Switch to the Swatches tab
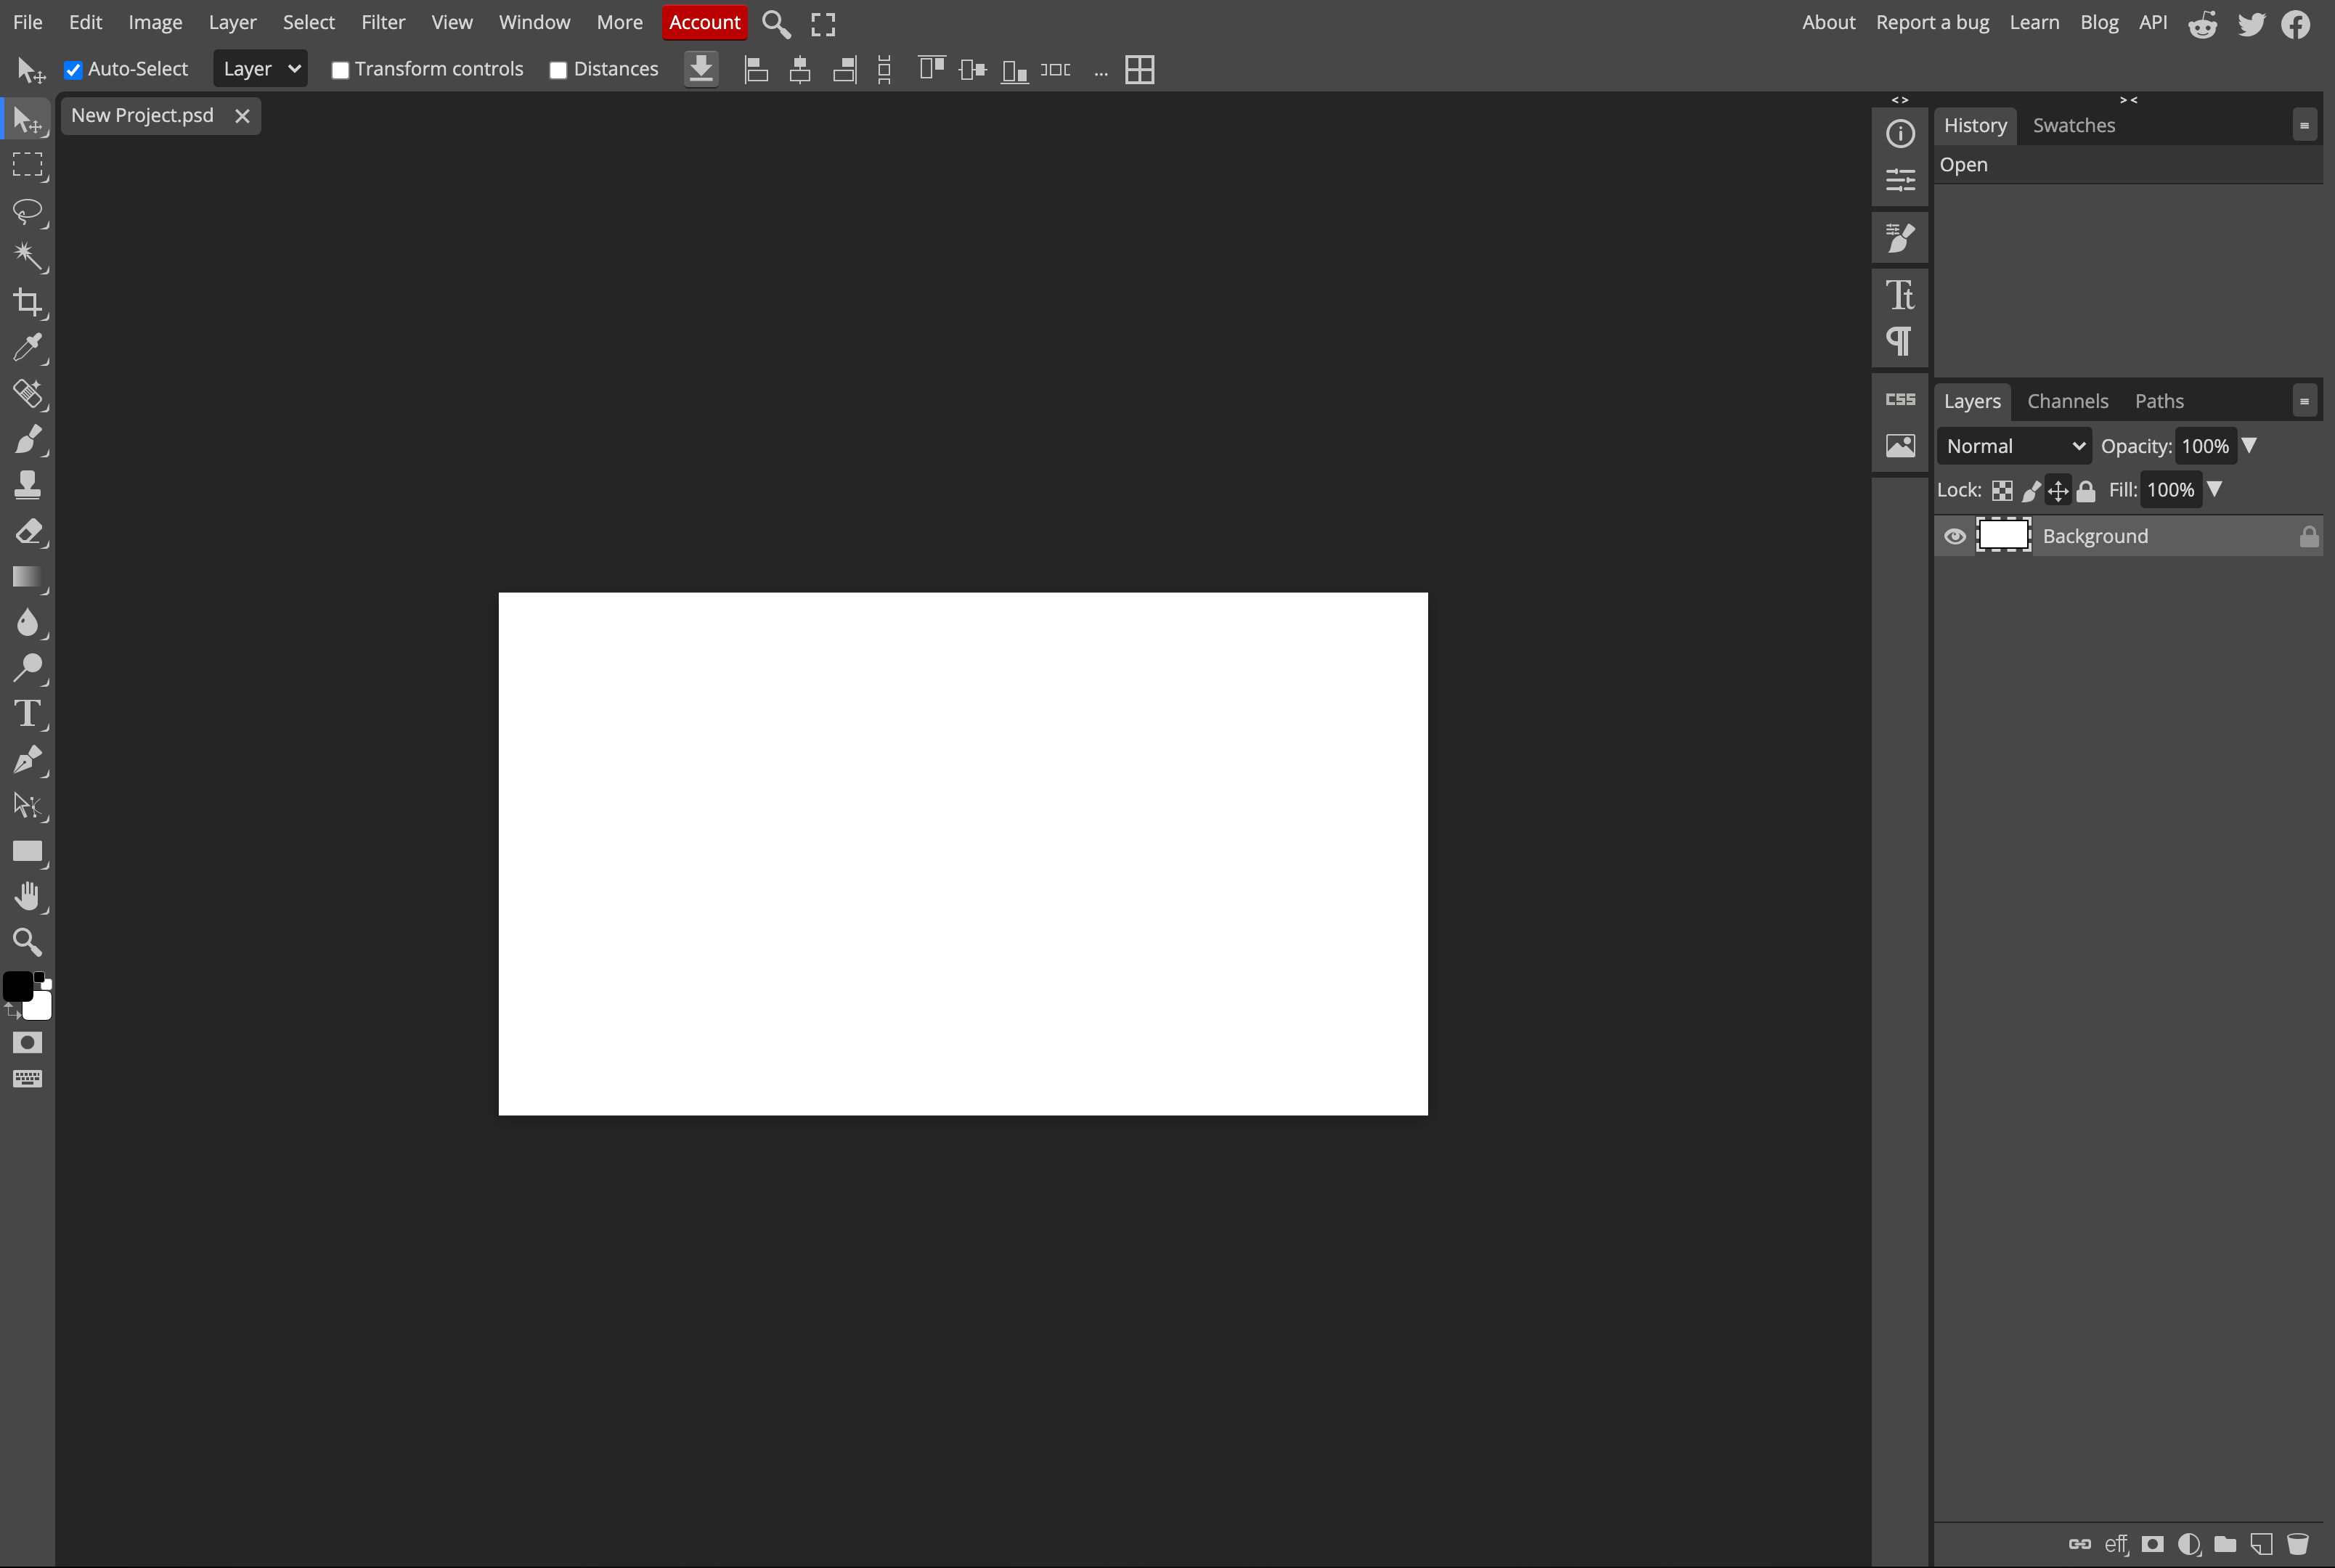Viewport: 2335px width, 1568px height. [x=2074, y=126]
